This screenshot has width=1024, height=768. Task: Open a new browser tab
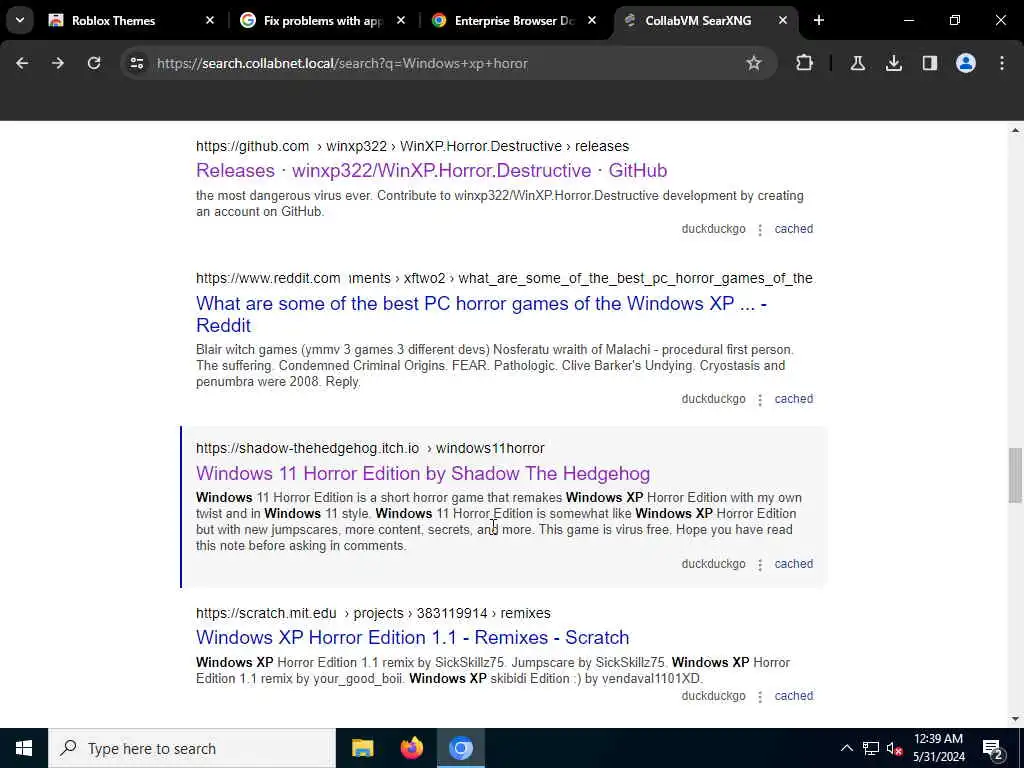[x=819, y=20]
